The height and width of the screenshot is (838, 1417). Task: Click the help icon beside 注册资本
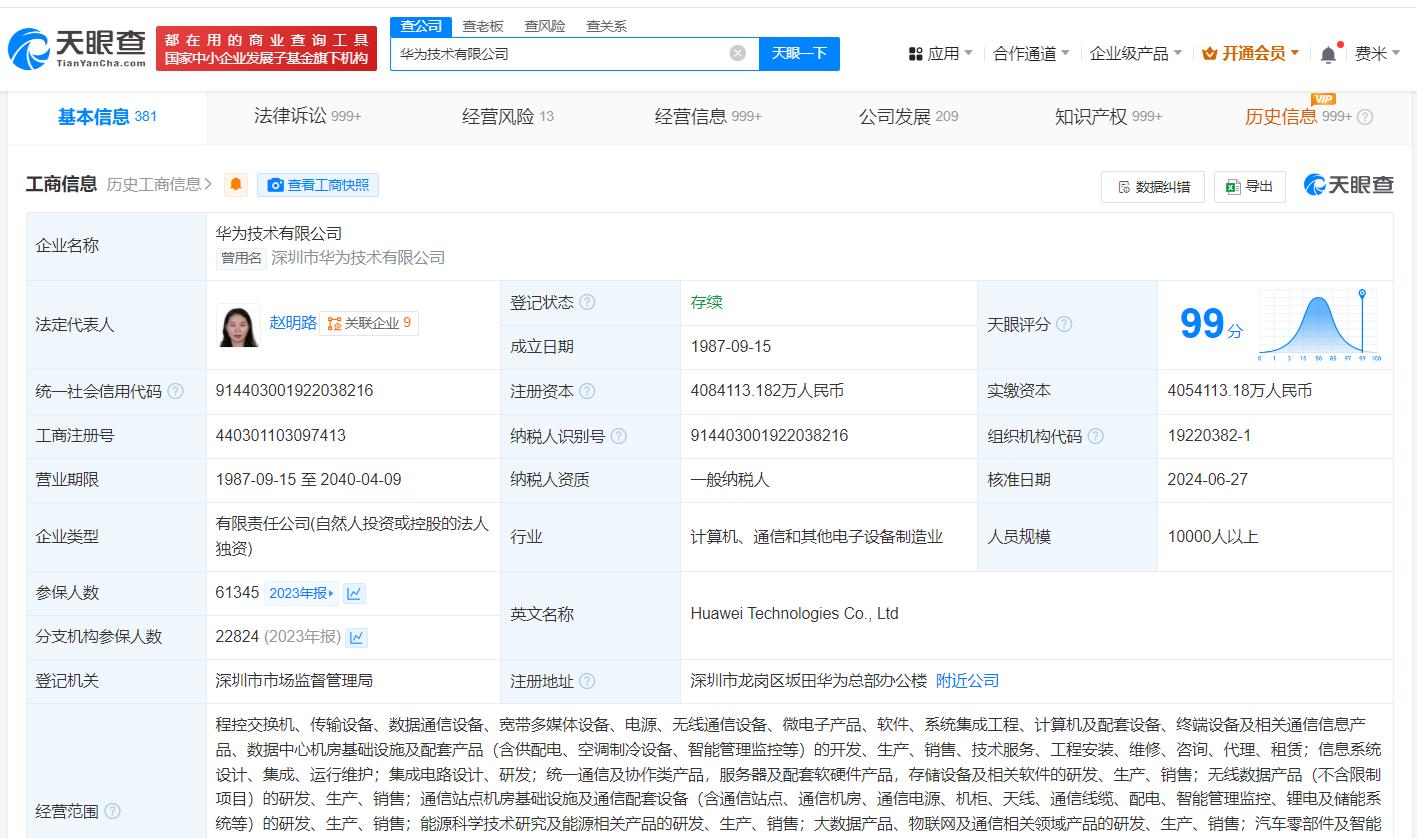pos(587,391)
